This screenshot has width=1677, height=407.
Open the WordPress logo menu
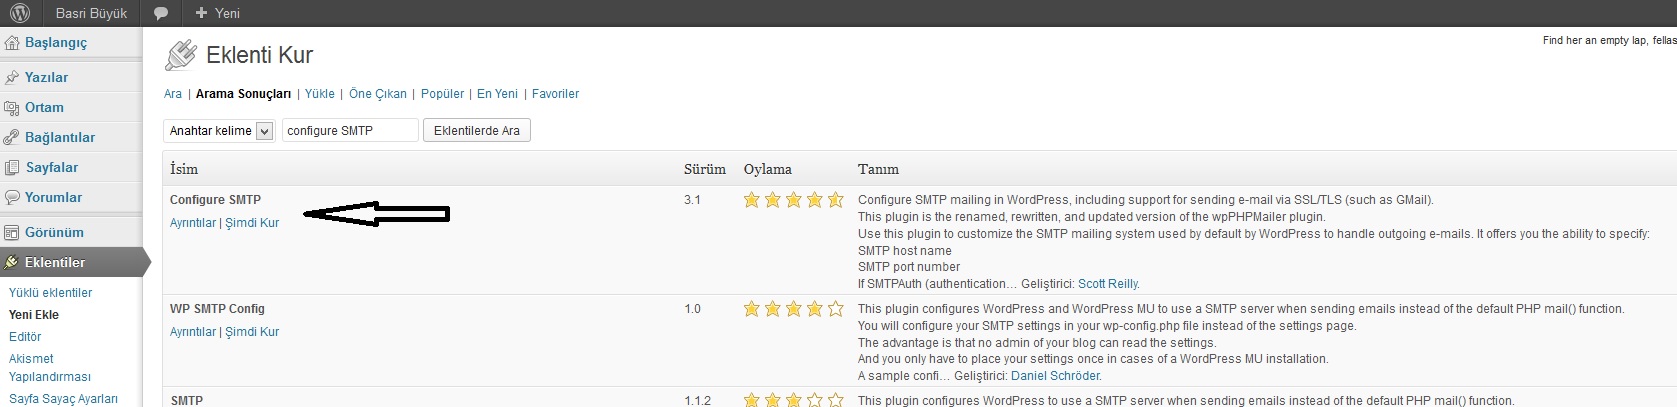coord(19,13)
